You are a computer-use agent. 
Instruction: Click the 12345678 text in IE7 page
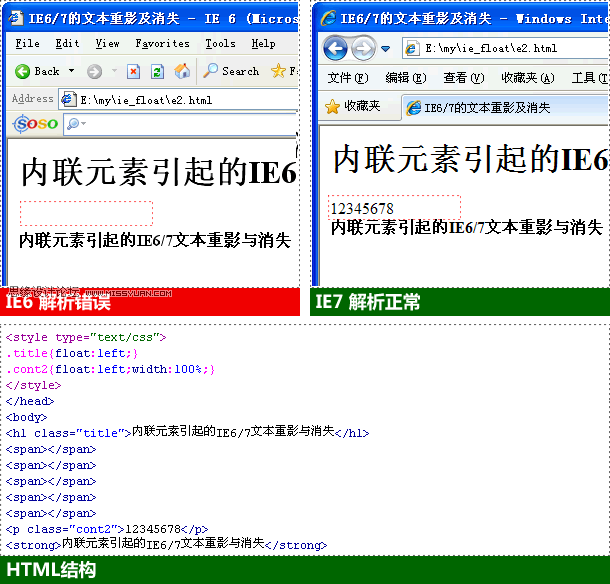tap(362, 209)
